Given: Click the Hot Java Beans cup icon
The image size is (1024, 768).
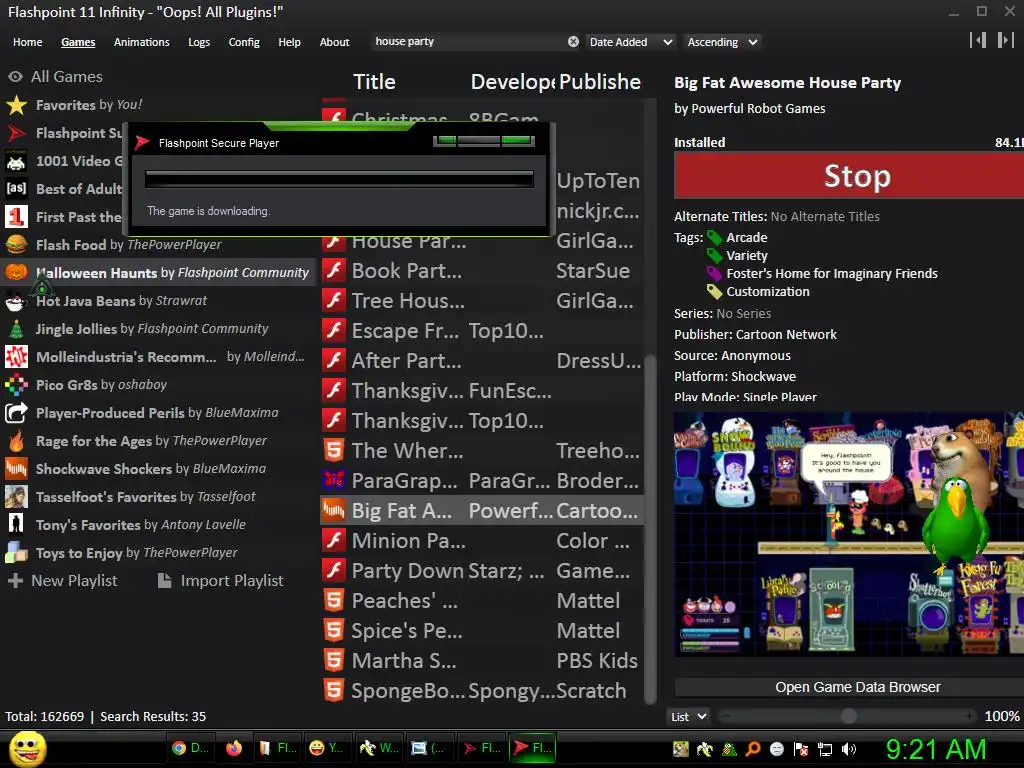Looking at the screenshot, I should pyautogui.click(x=16, y=300).
